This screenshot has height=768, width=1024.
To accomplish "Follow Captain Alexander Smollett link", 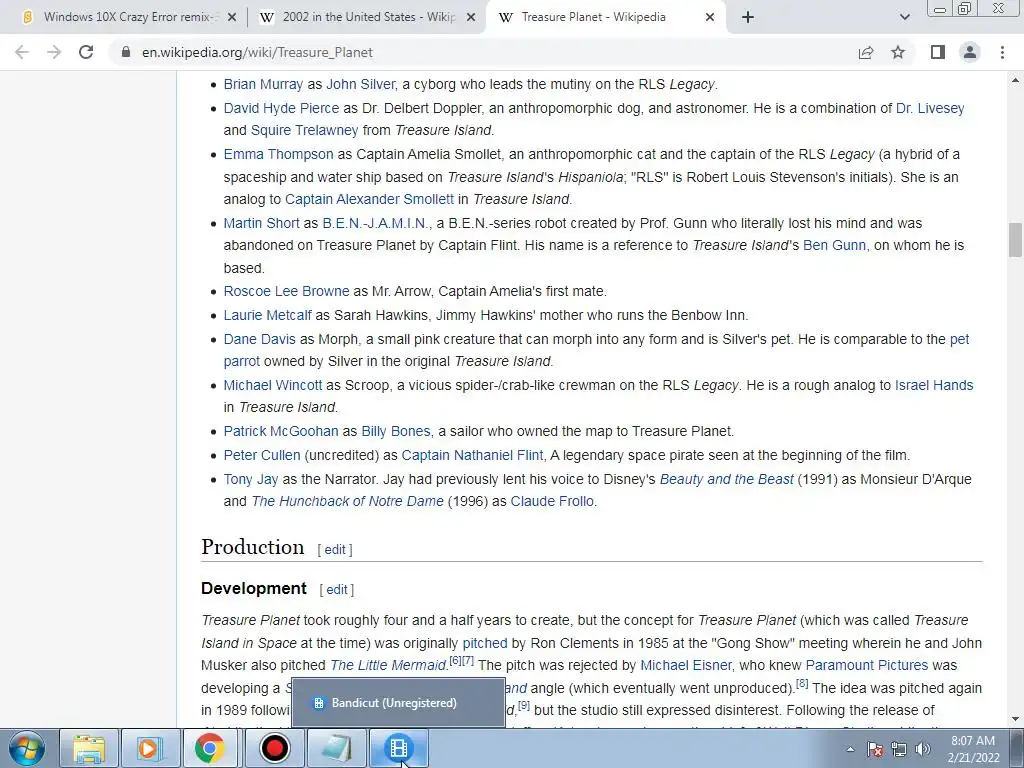I will click(369, 199).
